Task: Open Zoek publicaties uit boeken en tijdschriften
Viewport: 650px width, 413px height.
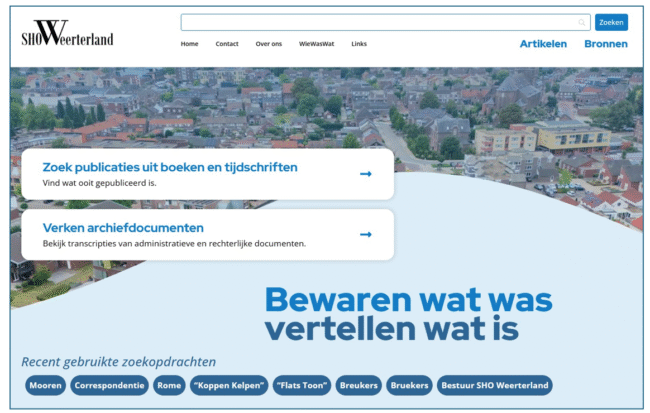Action: pos(170,168)
